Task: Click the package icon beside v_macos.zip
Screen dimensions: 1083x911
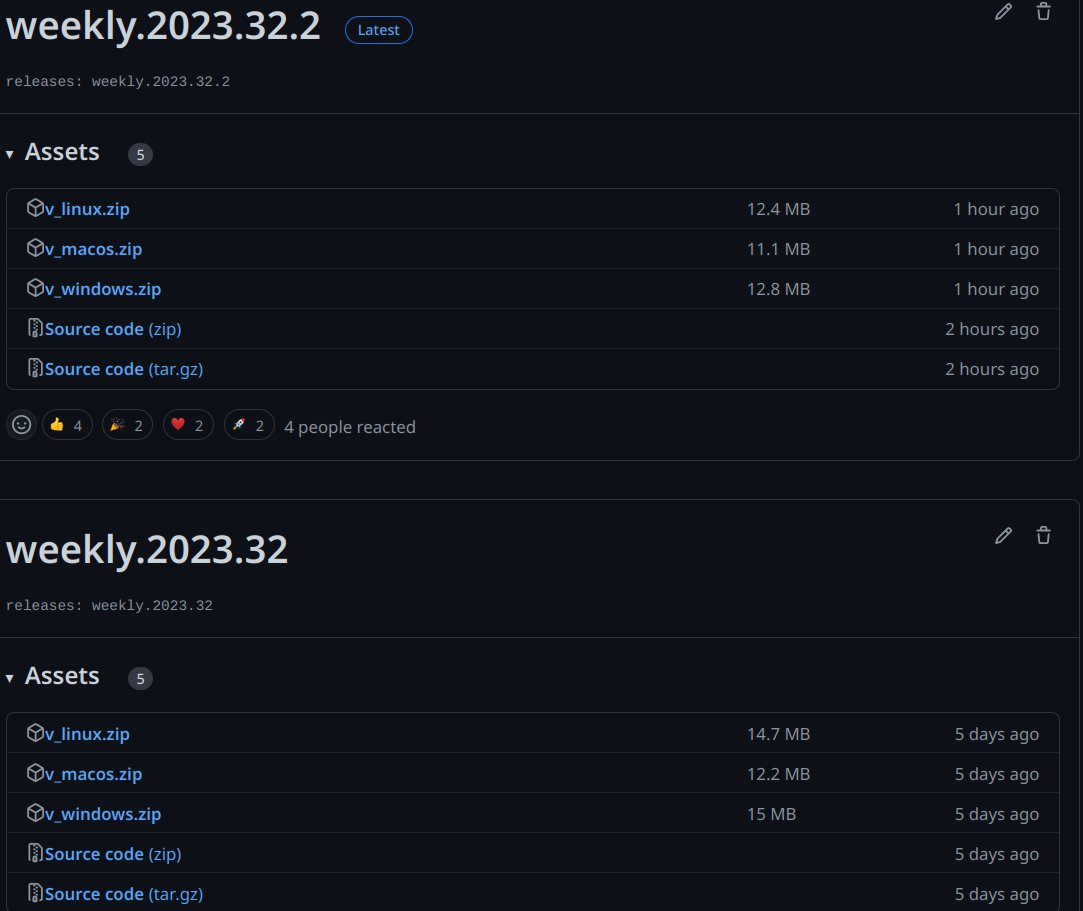Action: (x=34, y=248)
